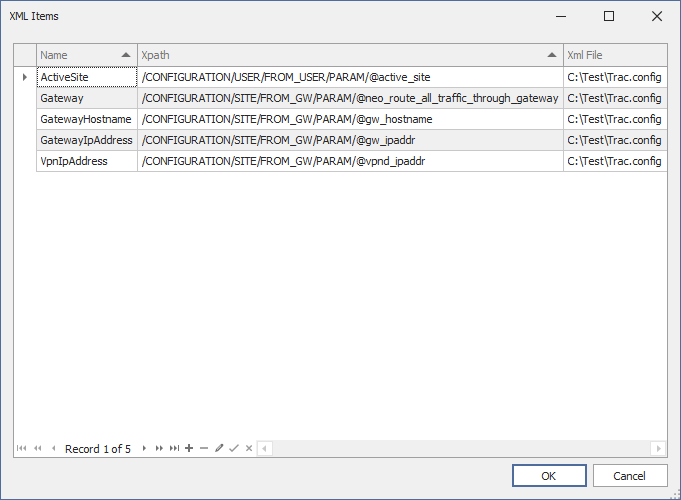Sort by the Xpath column header
The height and width of the screenshot is (500, 681).
pos(350,55)
